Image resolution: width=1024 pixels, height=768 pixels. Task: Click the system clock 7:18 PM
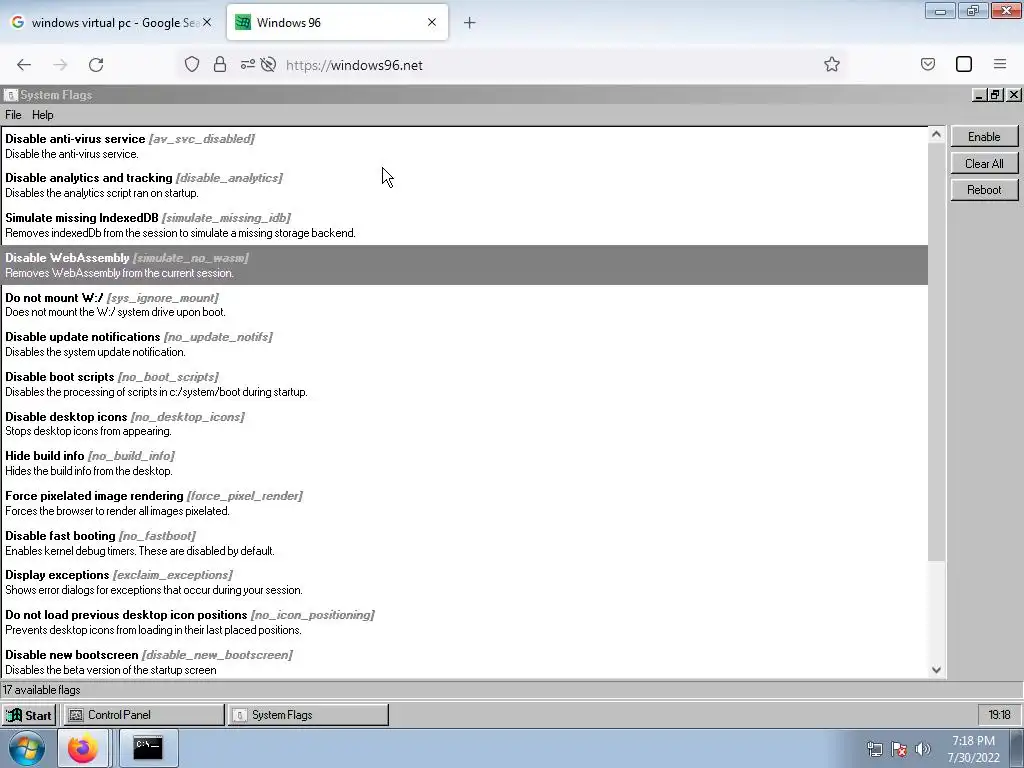click(x=974, y=749)
